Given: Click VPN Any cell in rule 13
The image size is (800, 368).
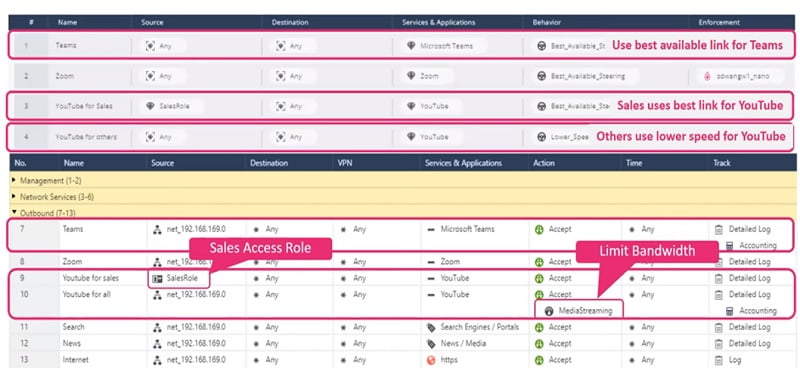Looking at the screenshot, I should click(x=360, y=360).
